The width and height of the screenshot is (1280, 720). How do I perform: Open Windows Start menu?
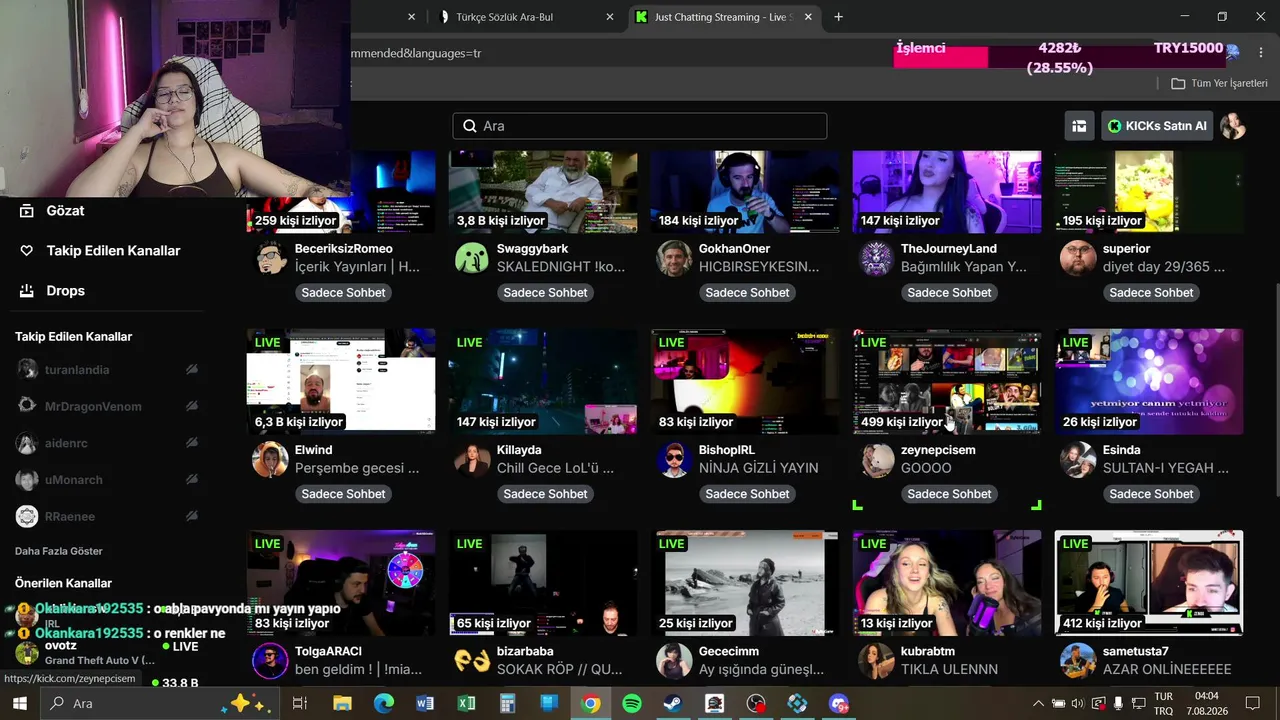(19, 704)
